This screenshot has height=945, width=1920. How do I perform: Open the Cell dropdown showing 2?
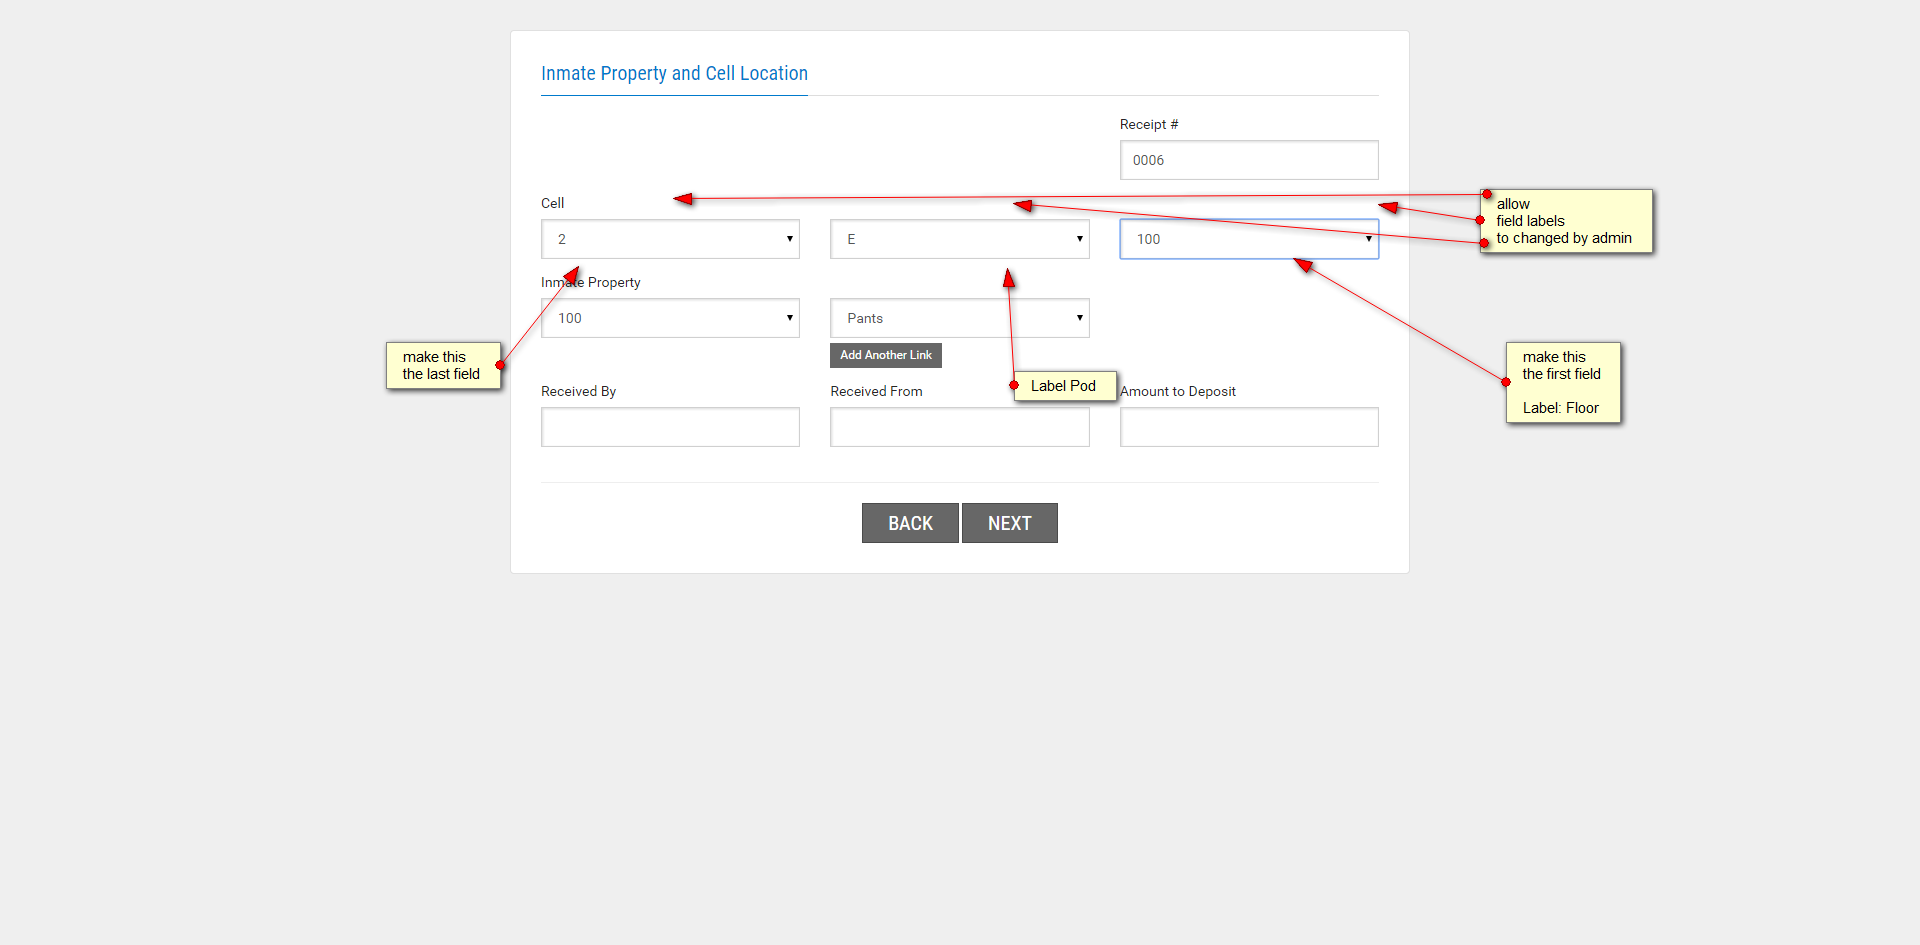[670, 239]
